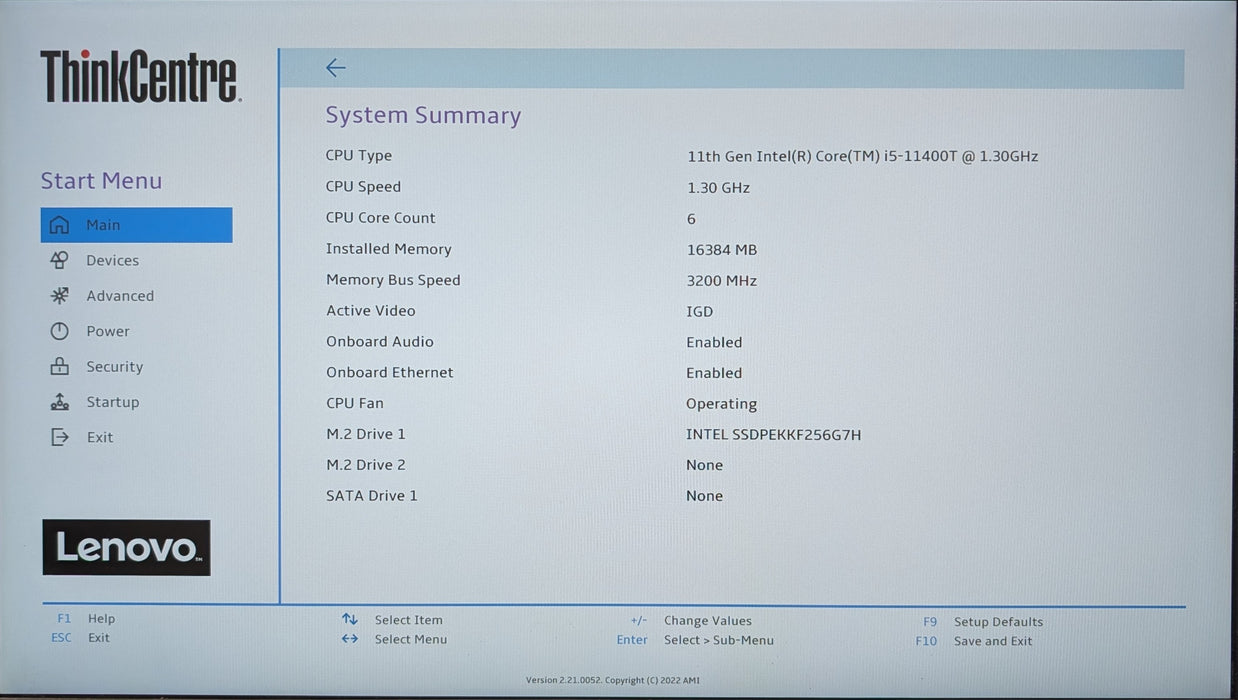Click the ThinkCentre logo

[x=140, y=76]
